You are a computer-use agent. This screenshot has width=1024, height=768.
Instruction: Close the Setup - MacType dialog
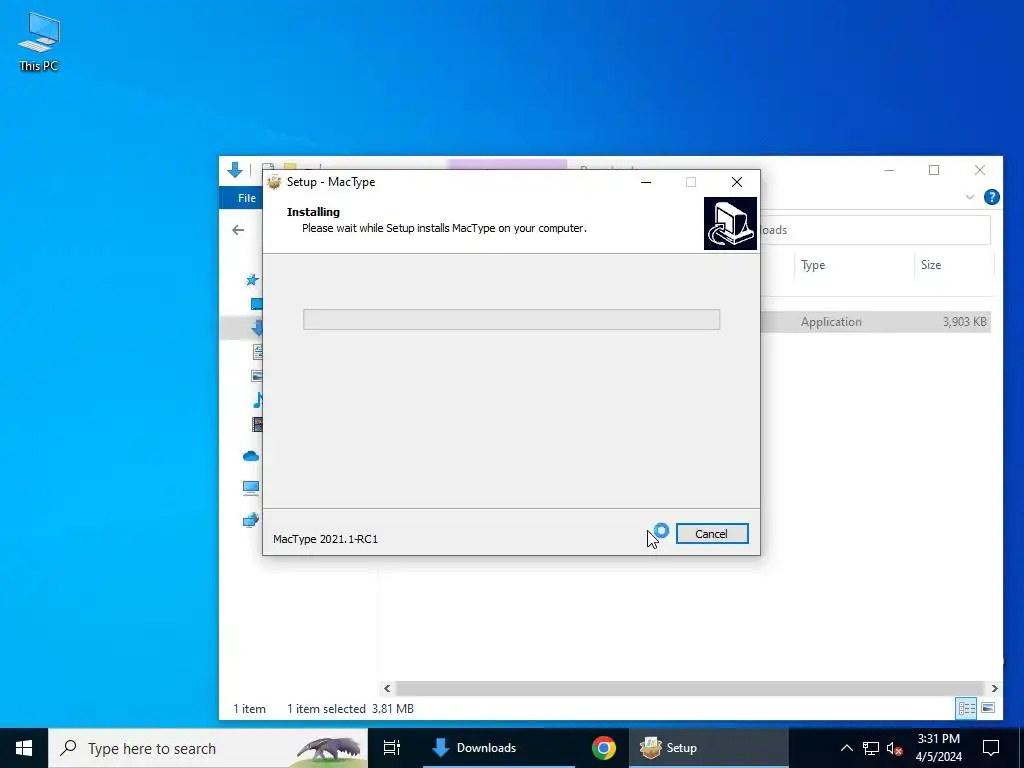(737, 182)
